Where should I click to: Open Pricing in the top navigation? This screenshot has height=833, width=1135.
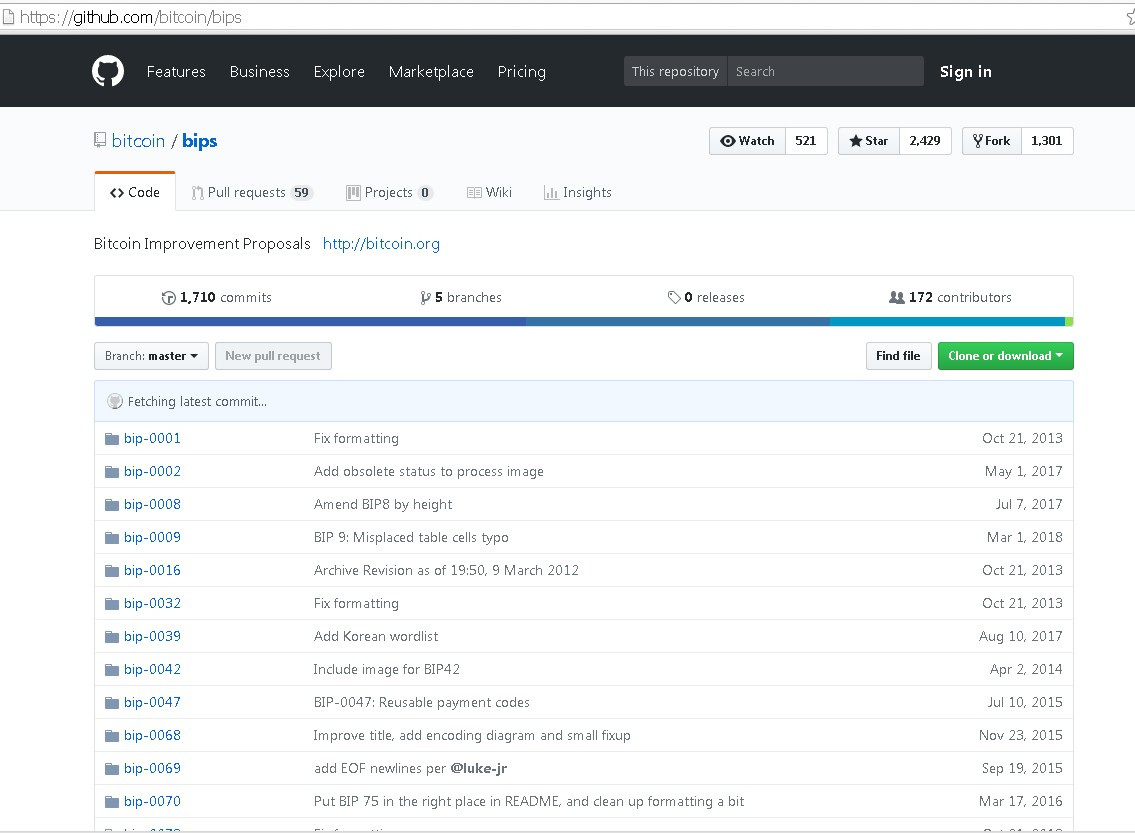pos(521,72)
